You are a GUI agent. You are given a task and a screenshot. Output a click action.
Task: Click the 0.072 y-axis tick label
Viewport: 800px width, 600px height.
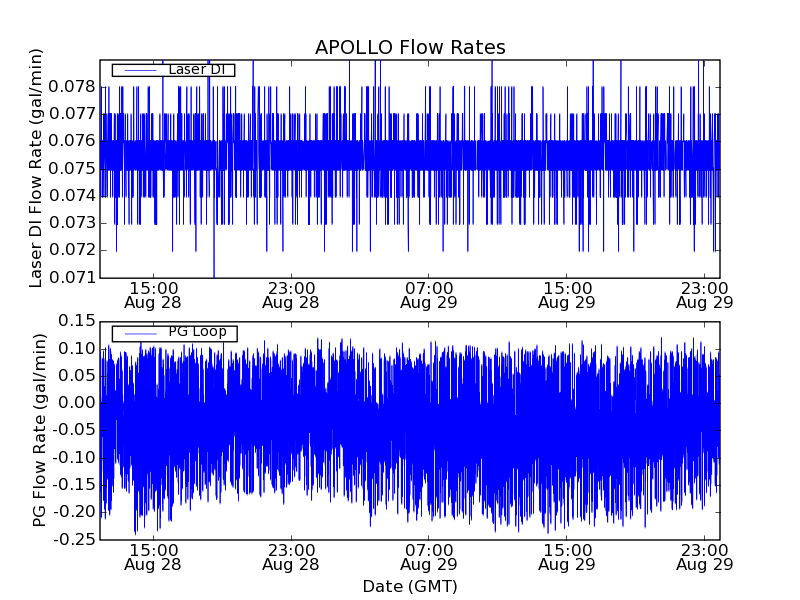click(72, 250)
